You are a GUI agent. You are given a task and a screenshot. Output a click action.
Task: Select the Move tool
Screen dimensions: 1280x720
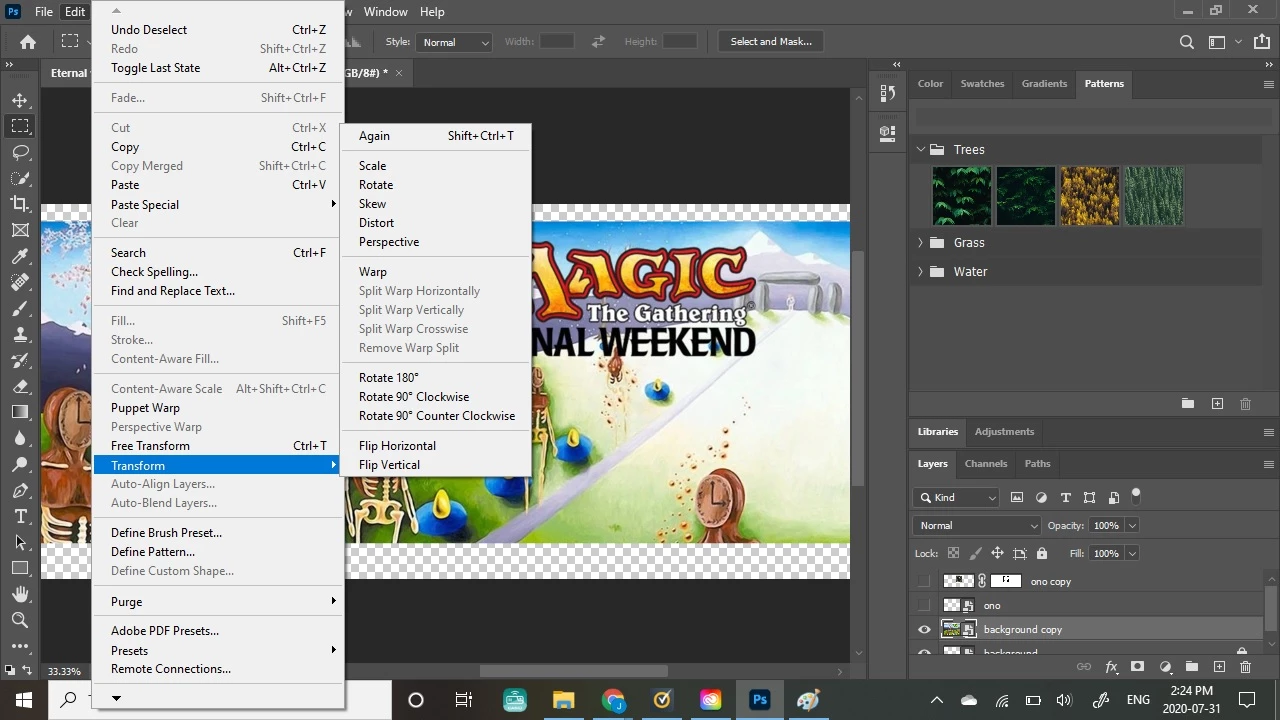click(x=20, y=100)
